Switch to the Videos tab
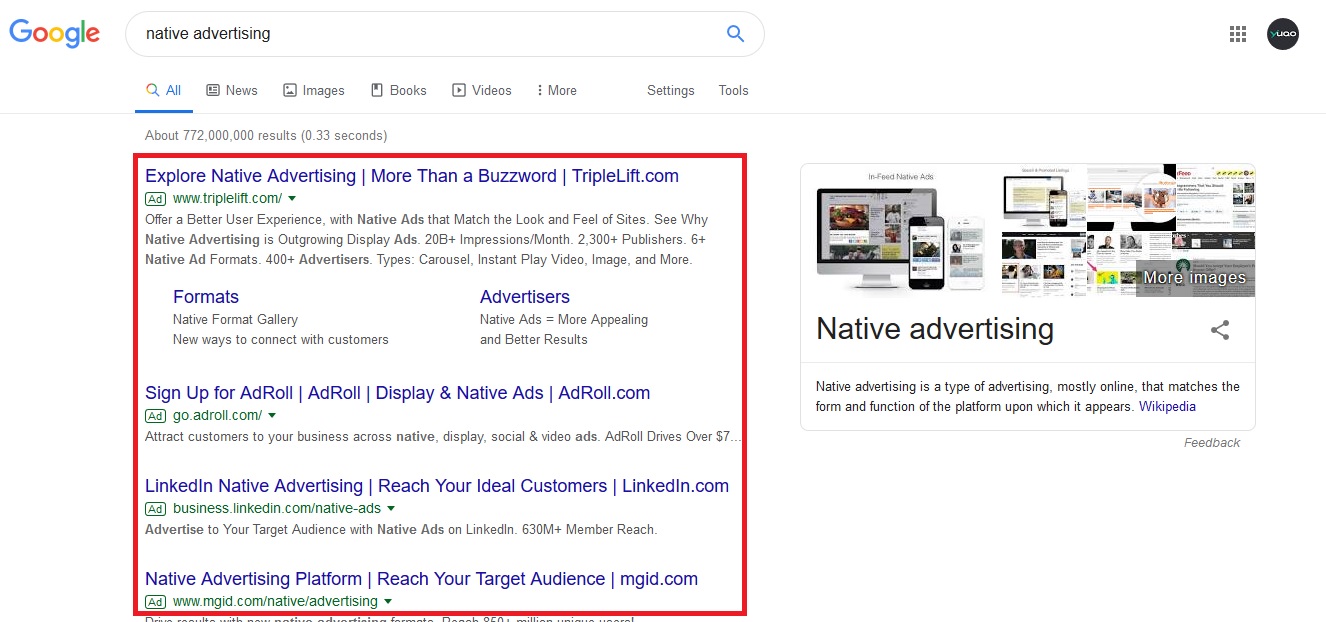Screen dimensions: 1326x622 pos(482,90)
